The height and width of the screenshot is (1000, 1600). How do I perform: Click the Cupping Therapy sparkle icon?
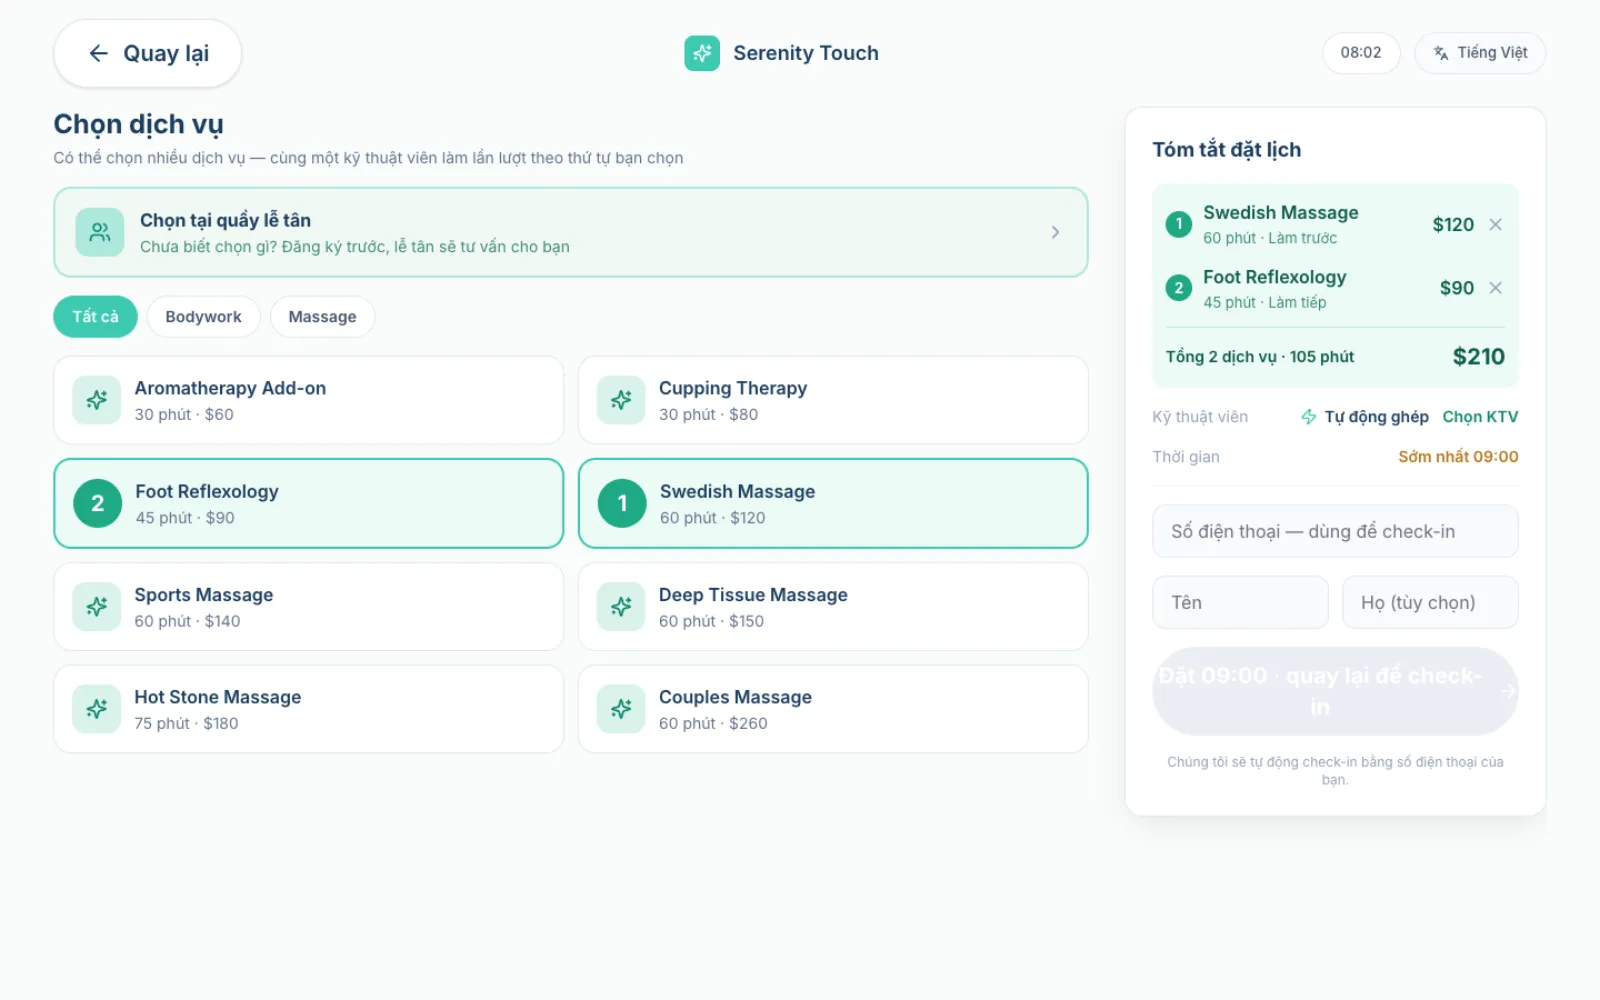621,400
